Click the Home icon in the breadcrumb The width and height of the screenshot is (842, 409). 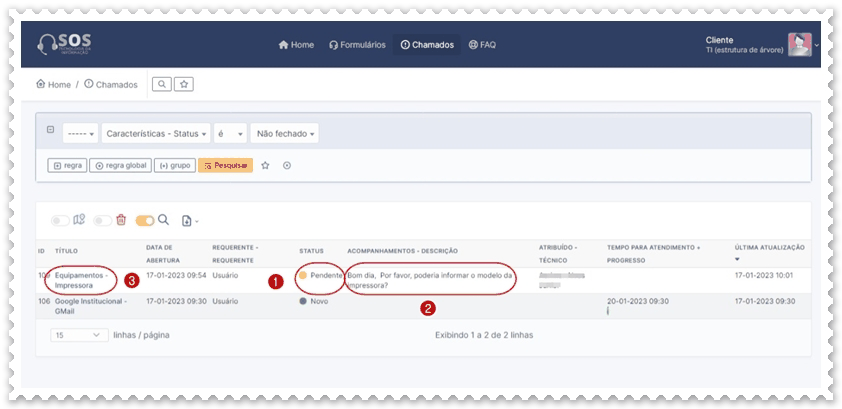tap(41, 85)
